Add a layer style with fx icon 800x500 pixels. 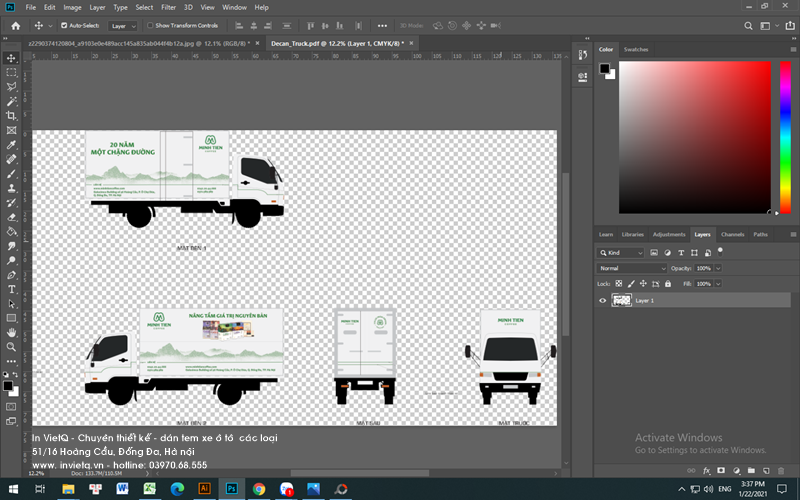point(707,469)
